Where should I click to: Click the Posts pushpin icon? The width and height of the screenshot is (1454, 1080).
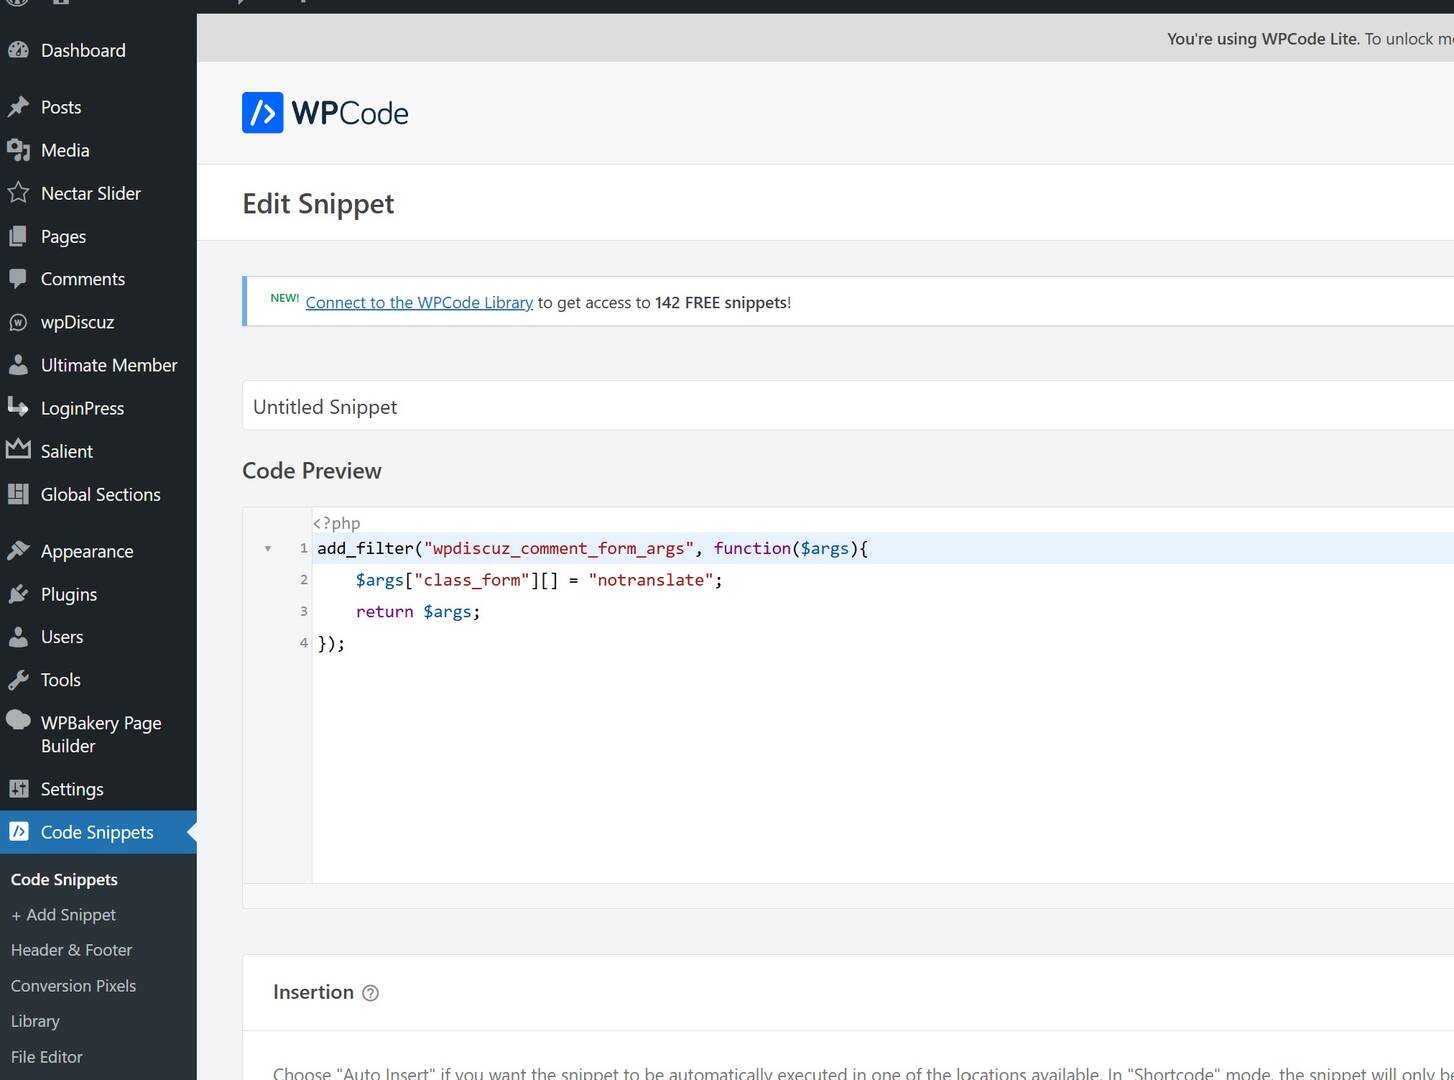click(18, 107)
